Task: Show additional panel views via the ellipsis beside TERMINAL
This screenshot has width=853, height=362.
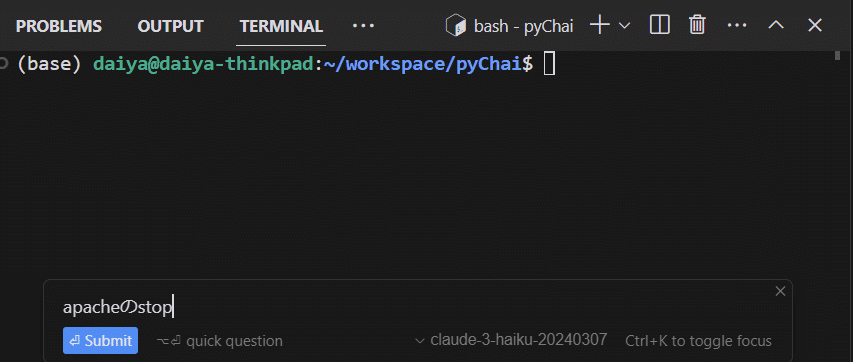Action: [363, 26]
